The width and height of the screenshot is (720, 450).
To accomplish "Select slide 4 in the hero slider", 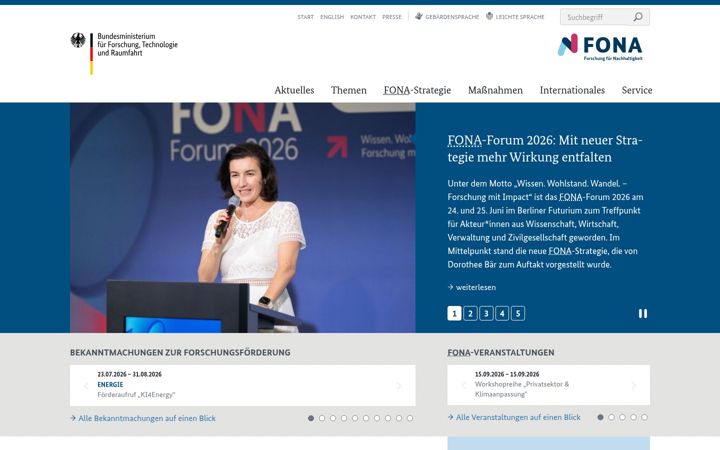I will [502, 313].
